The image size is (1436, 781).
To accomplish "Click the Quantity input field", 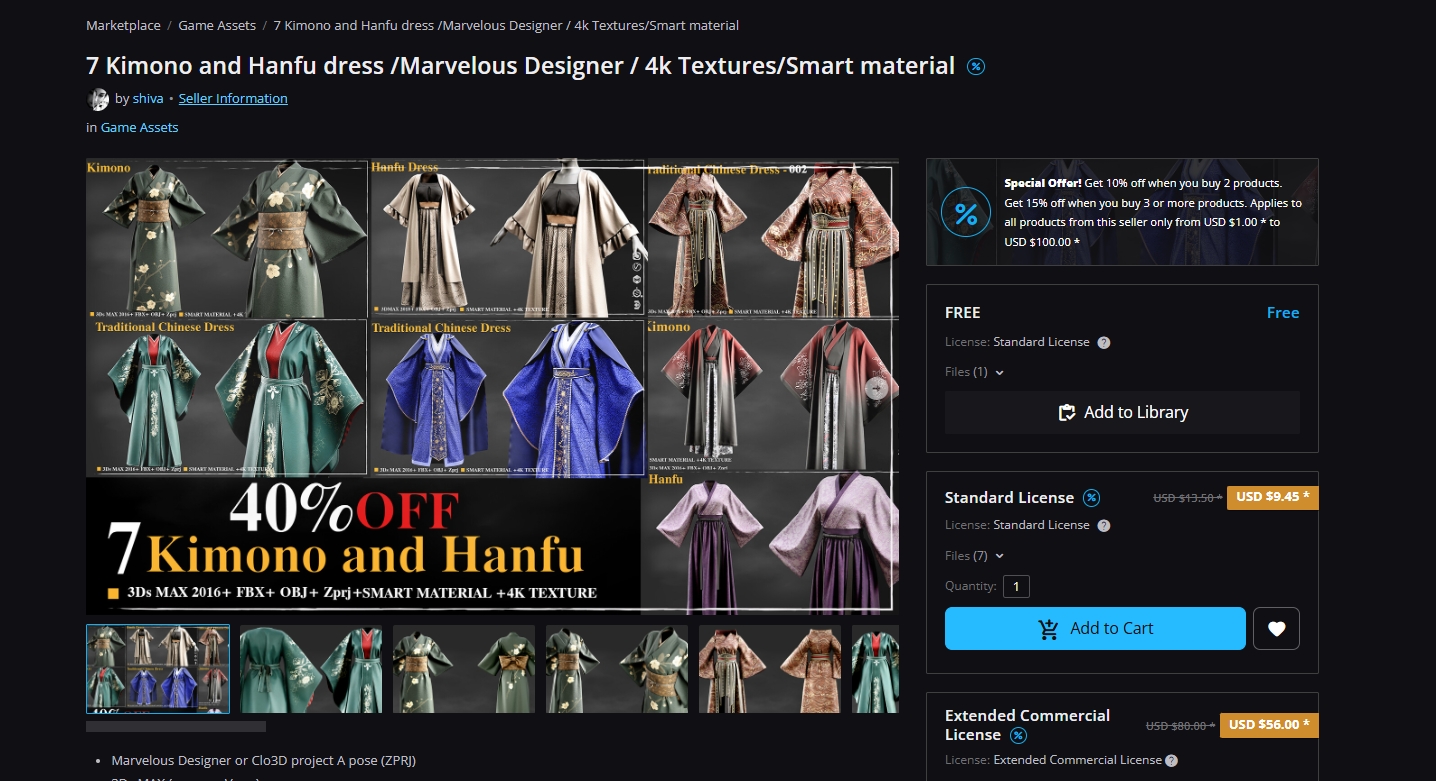I will click(1016, 587).
